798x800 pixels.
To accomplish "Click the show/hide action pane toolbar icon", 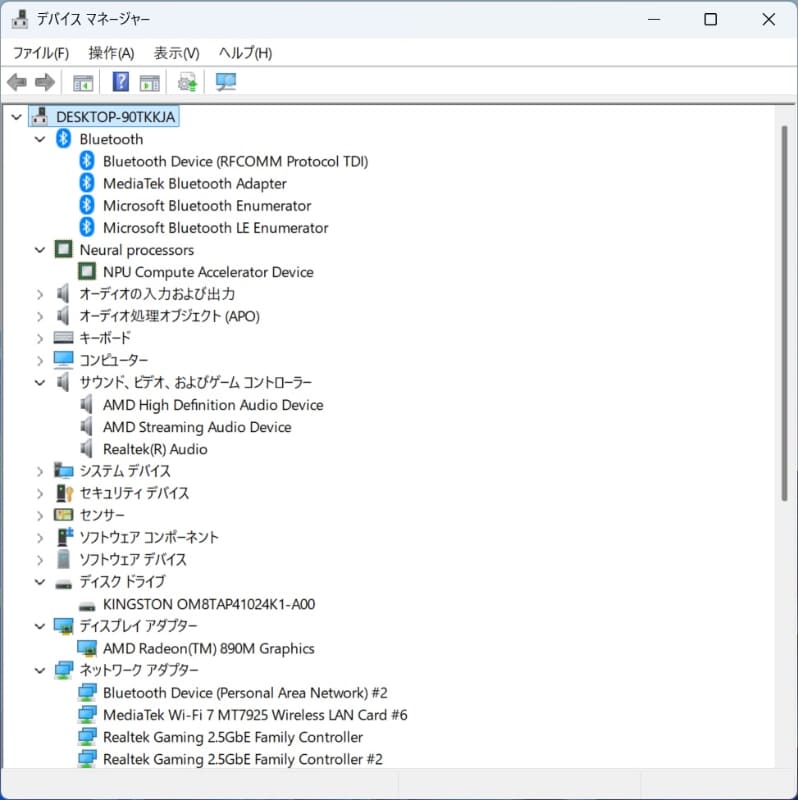I will pos(149,83).
